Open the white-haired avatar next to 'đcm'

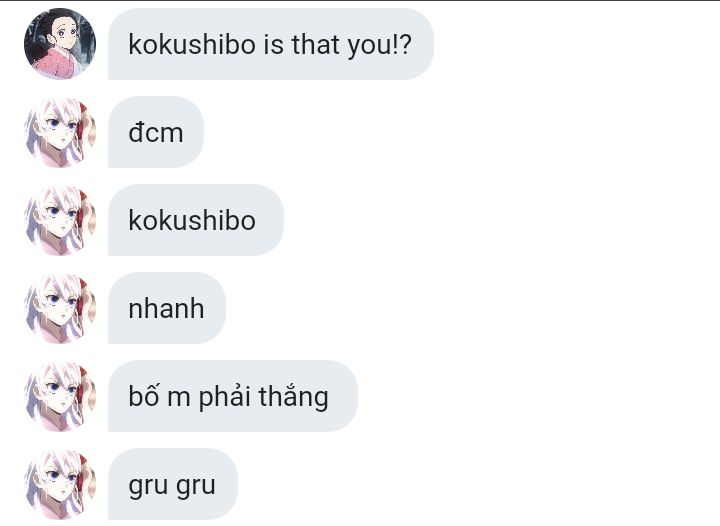[60, 132]
